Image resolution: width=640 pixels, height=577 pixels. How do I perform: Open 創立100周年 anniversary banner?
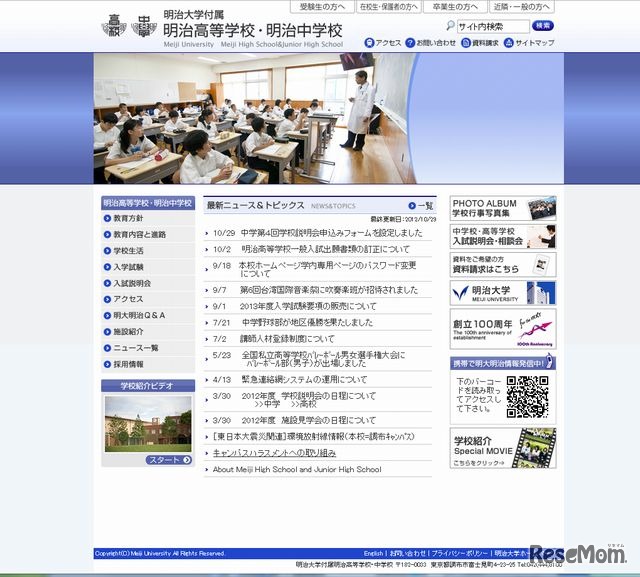[503, 329]
